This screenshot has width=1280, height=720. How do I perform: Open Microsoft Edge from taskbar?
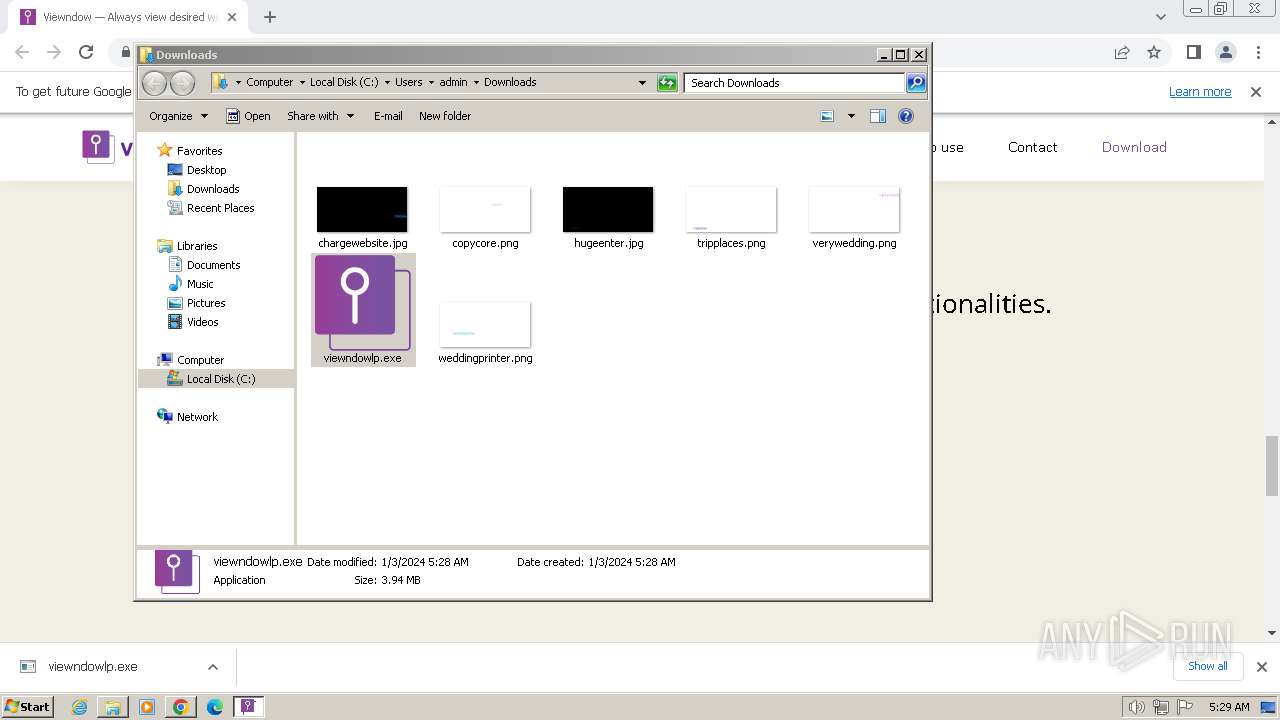[x=215, y=707]
